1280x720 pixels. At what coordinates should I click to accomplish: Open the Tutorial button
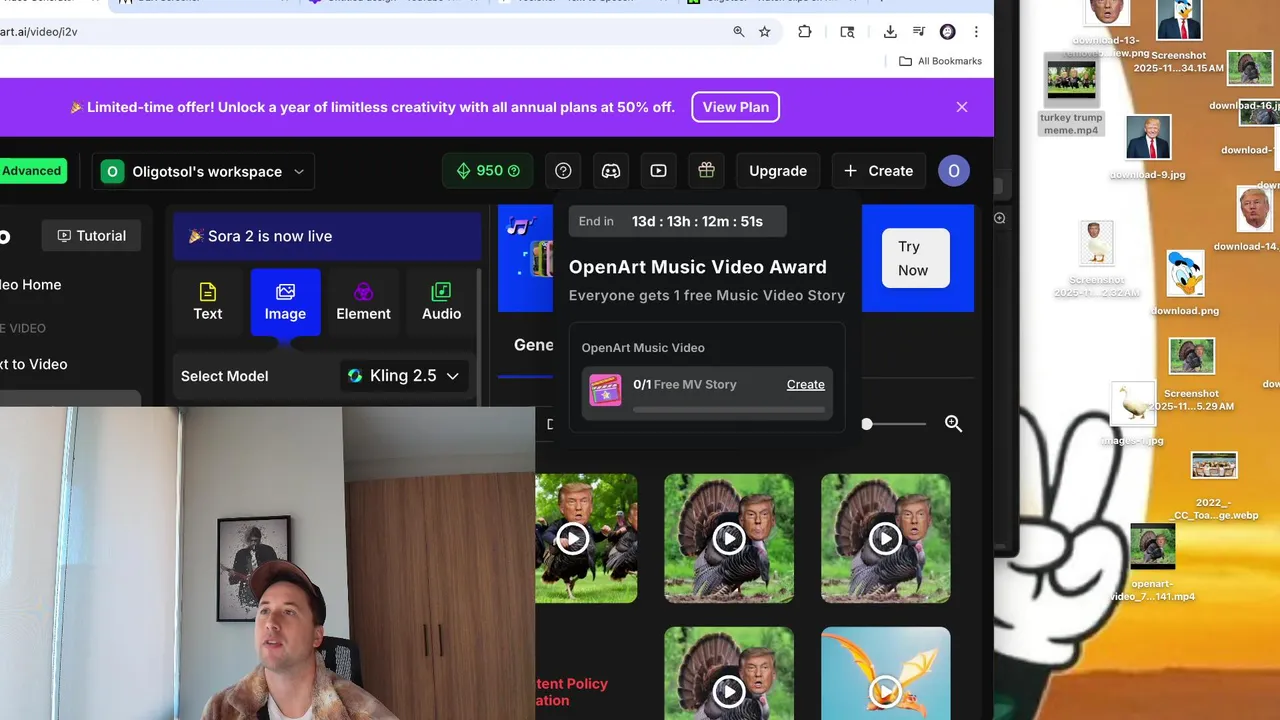pos(91,236)
